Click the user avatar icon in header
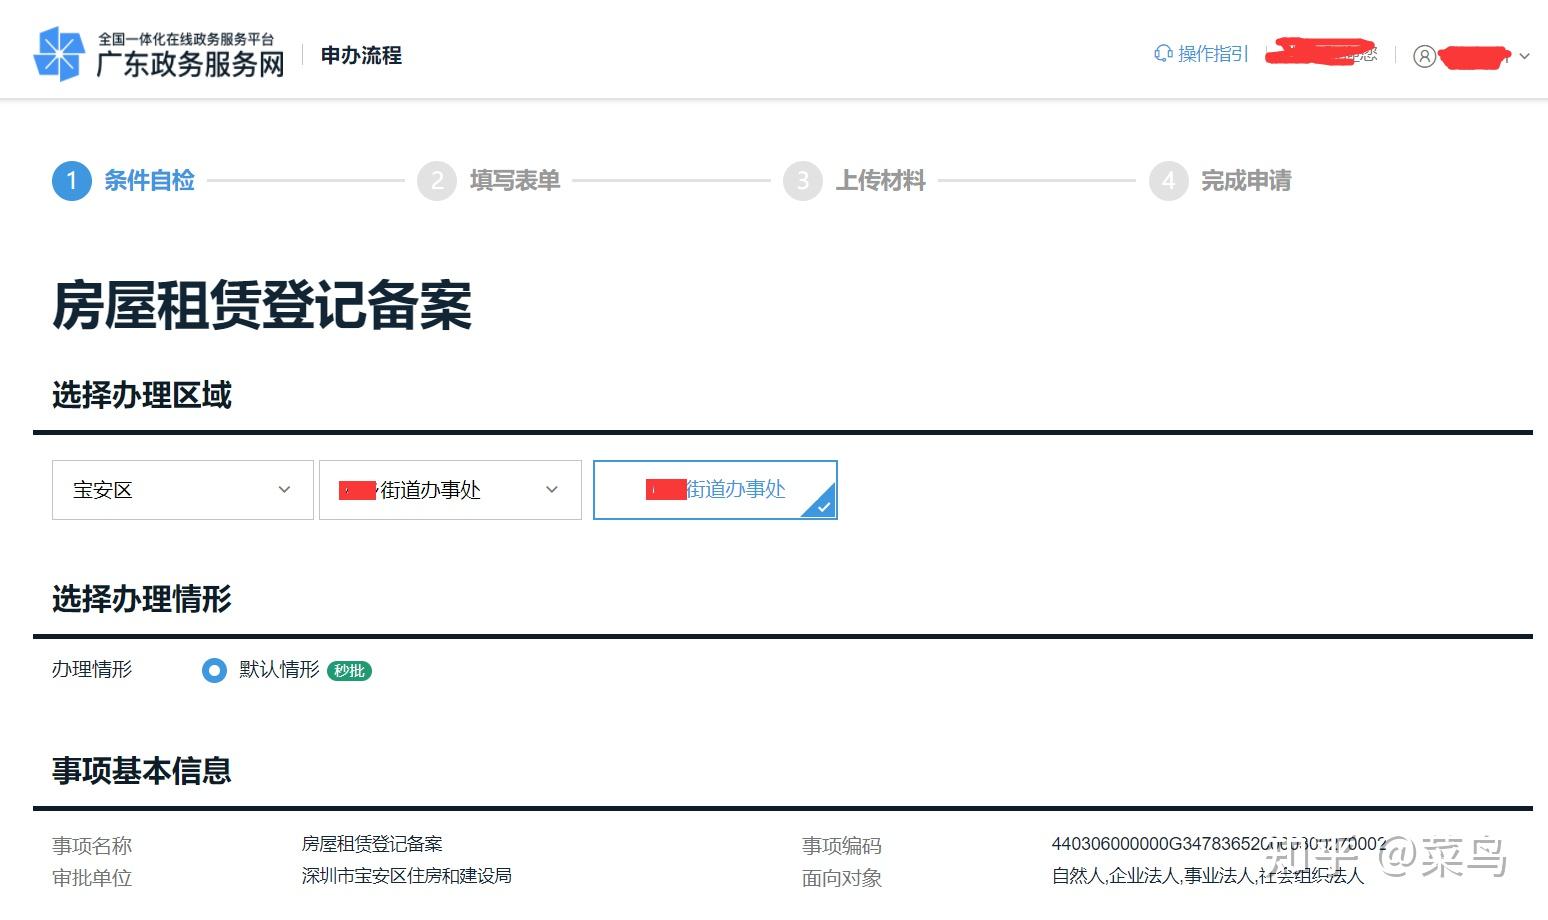The height and width of the screenshot is (920, 1548). (x=1424, y=56)
